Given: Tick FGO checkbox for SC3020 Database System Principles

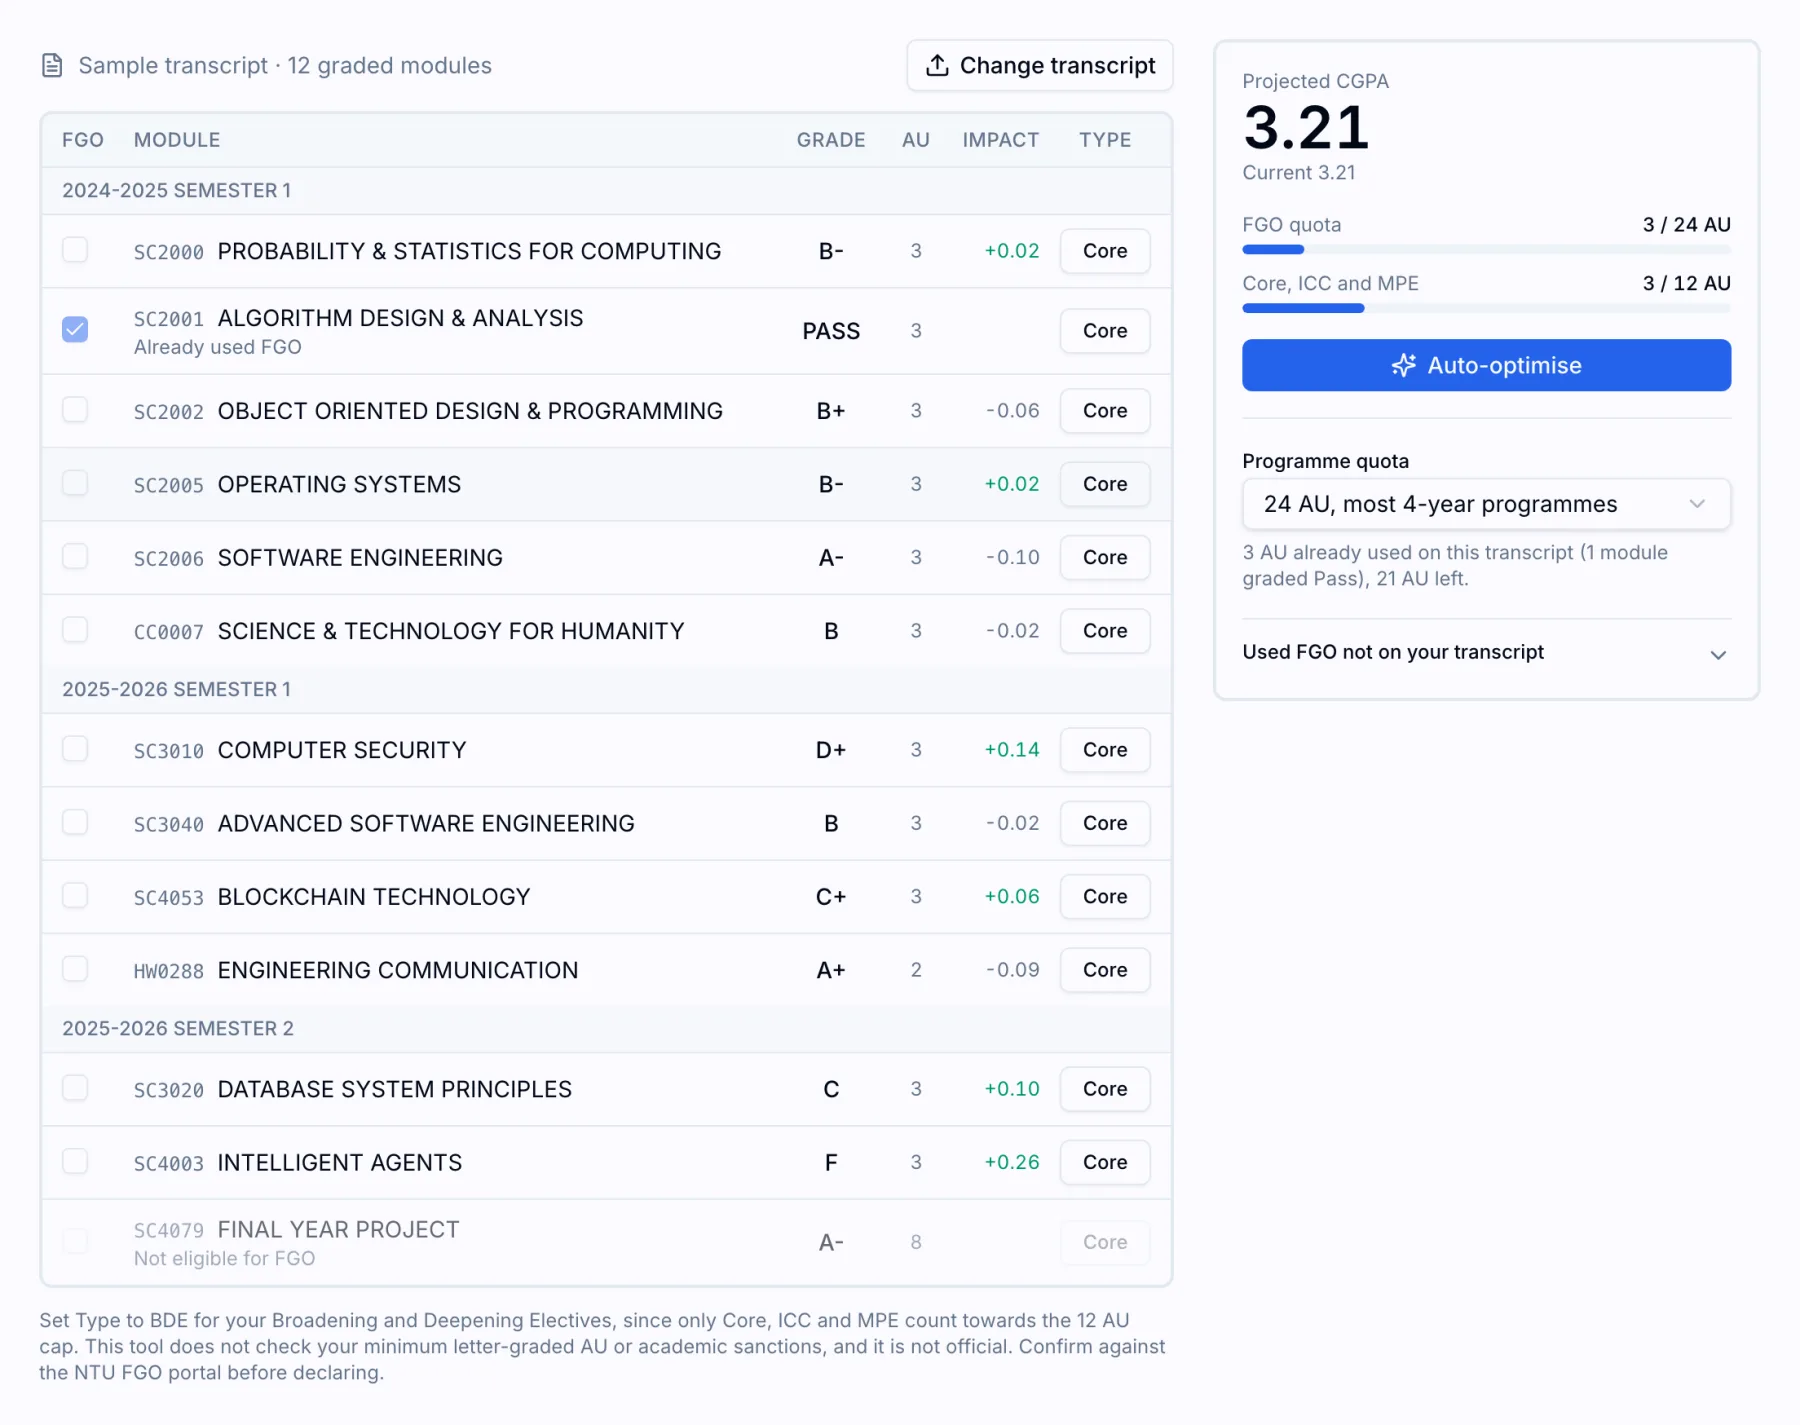Looking at the screenshot, I should point(75,1087).
